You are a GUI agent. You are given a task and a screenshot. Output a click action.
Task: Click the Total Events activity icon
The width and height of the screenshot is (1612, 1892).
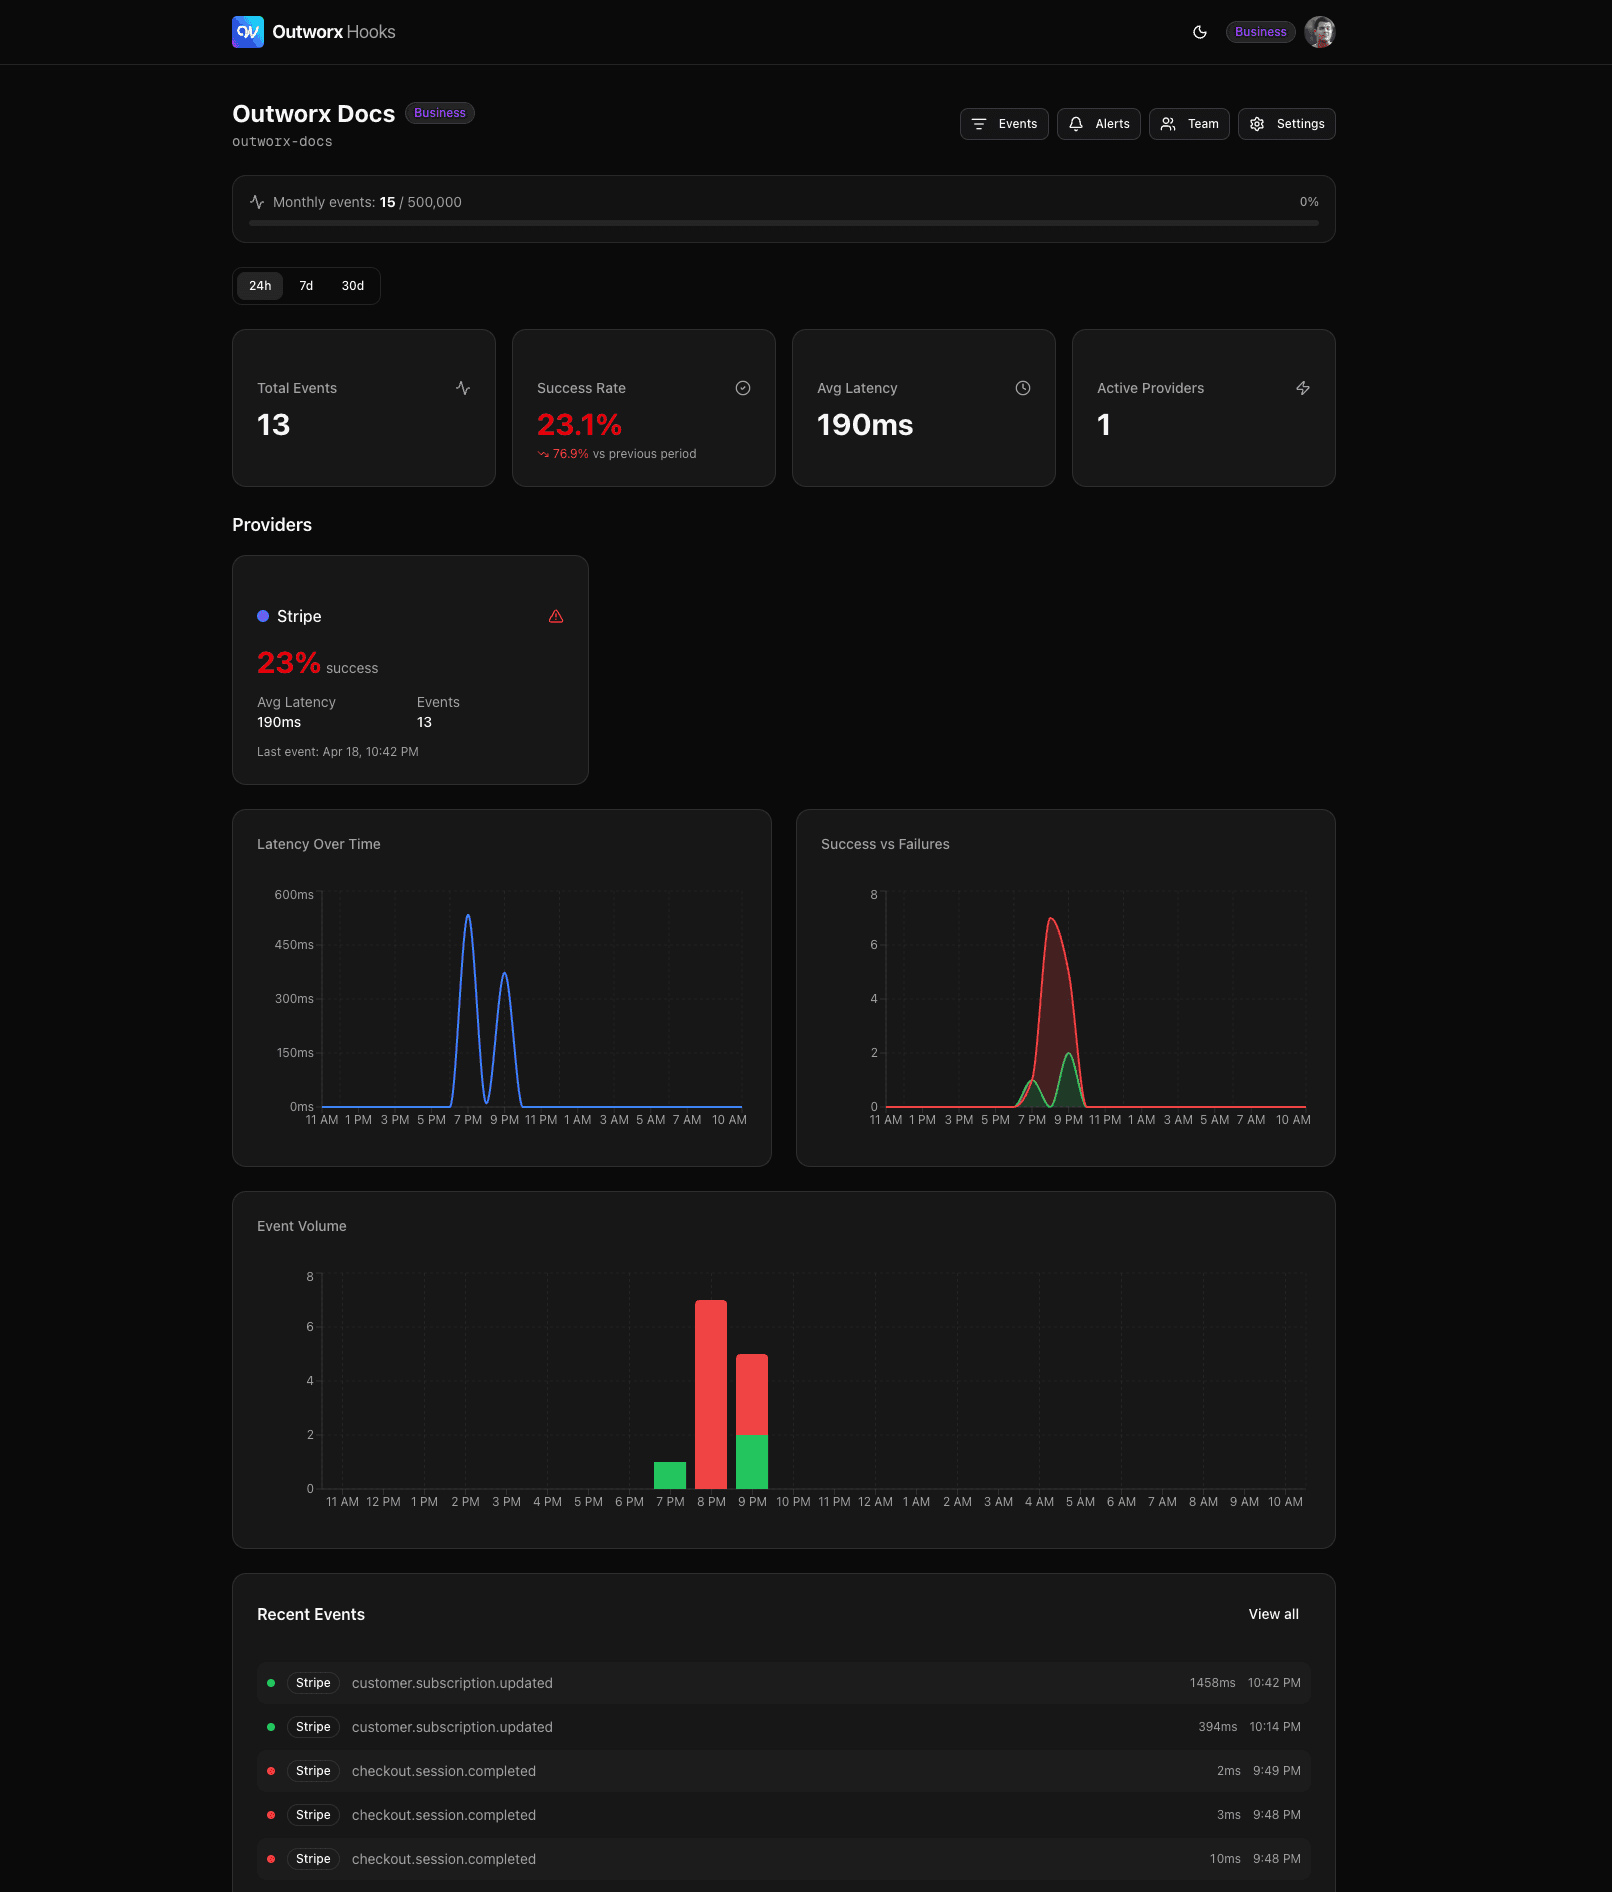(x=463, y=388)
